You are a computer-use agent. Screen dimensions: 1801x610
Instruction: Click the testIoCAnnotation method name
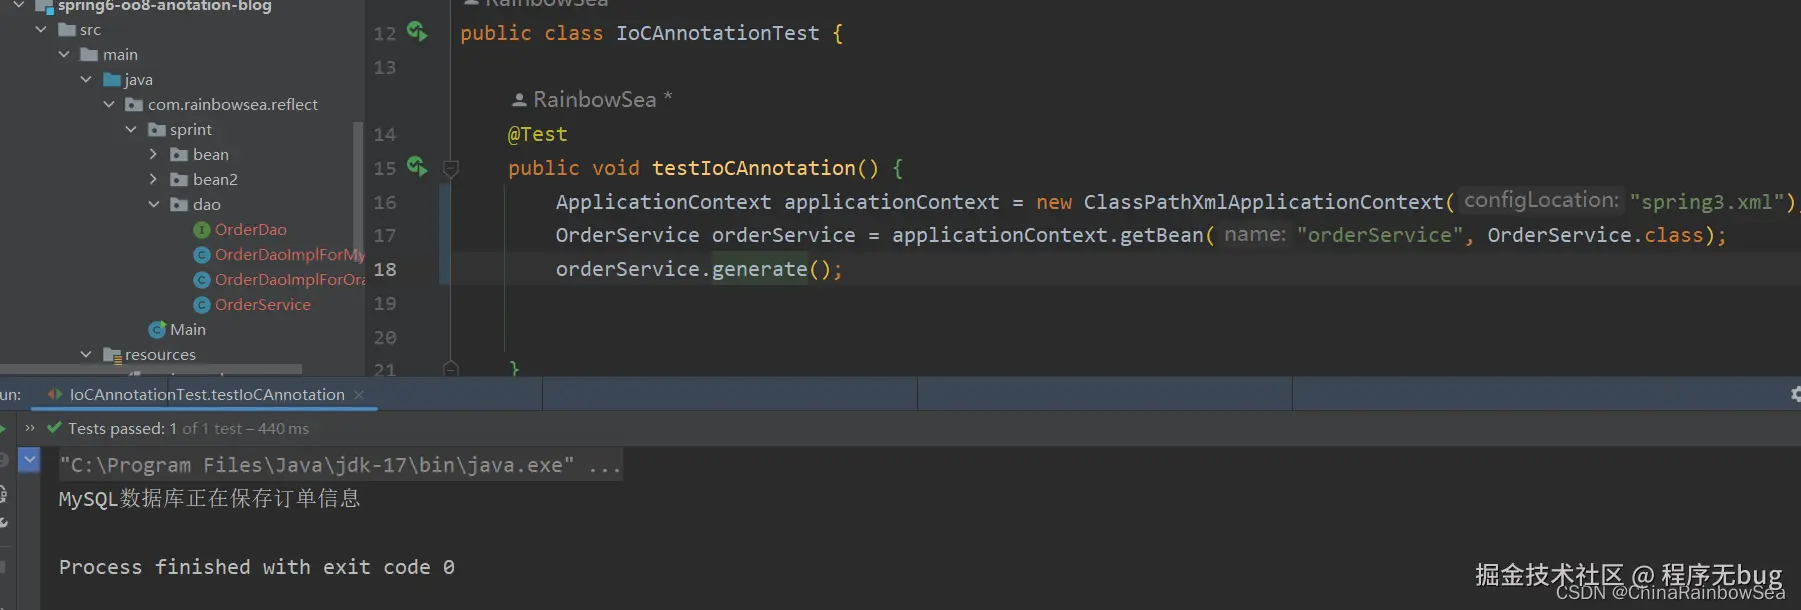pyautogui.click(x=754, y=168)
